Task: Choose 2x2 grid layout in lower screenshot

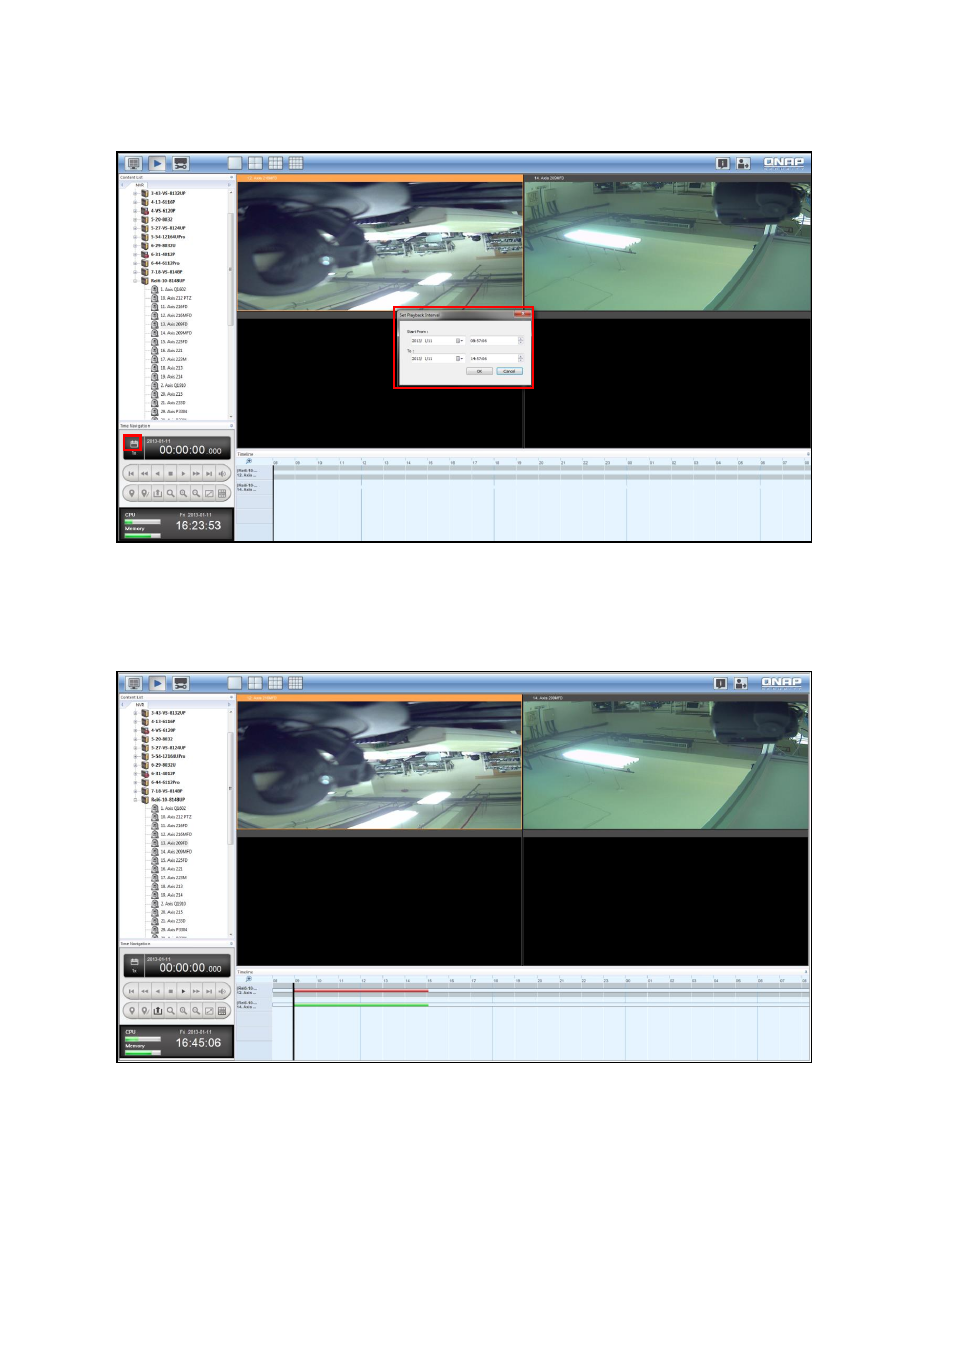Action: (255, 683)
